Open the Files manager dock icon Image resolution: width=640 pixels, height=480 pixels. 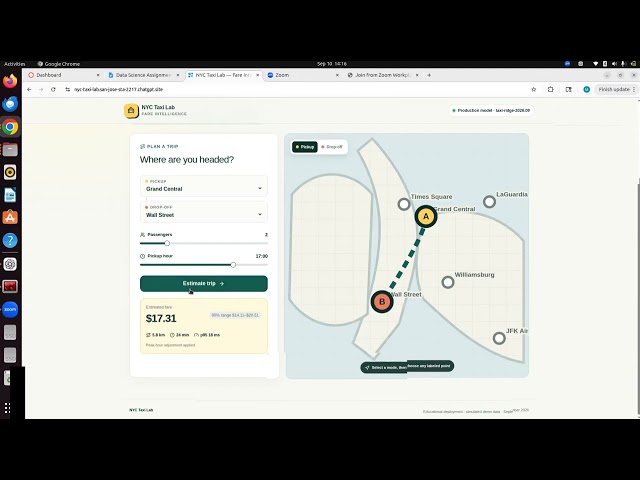click(10, 150)
